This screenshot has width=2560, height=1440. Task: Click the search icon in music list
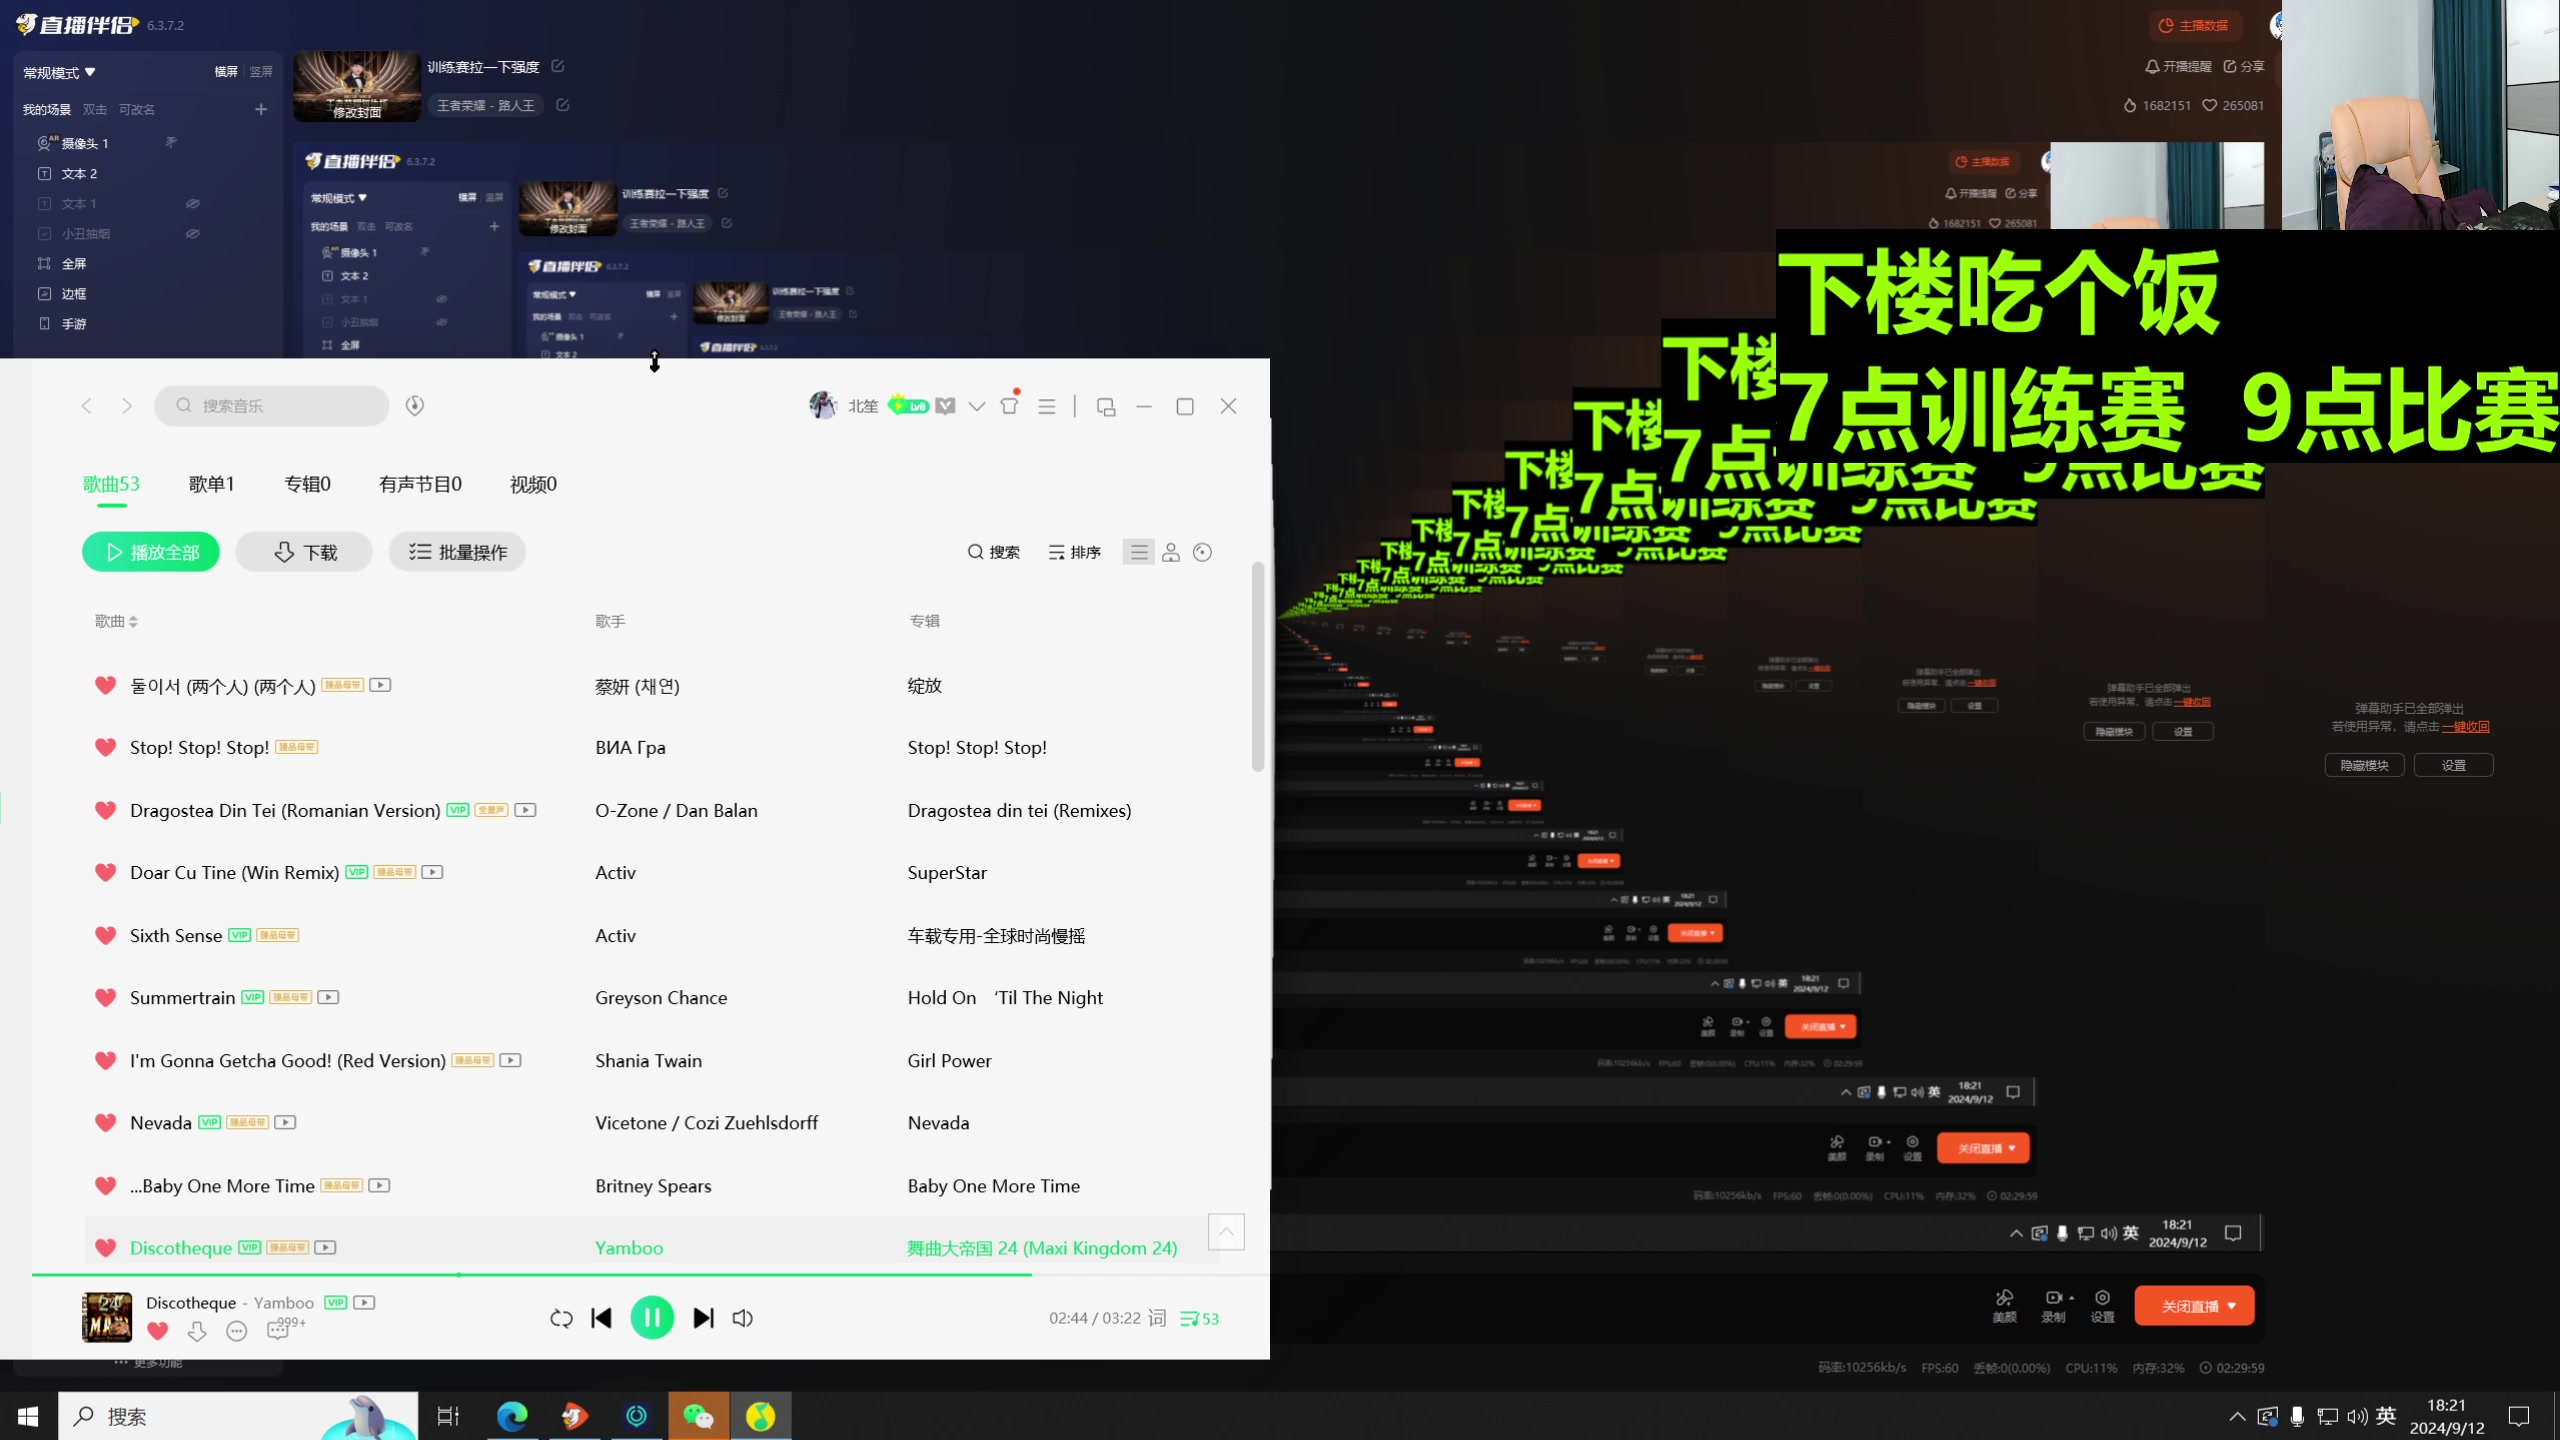(x=978, y=550)
